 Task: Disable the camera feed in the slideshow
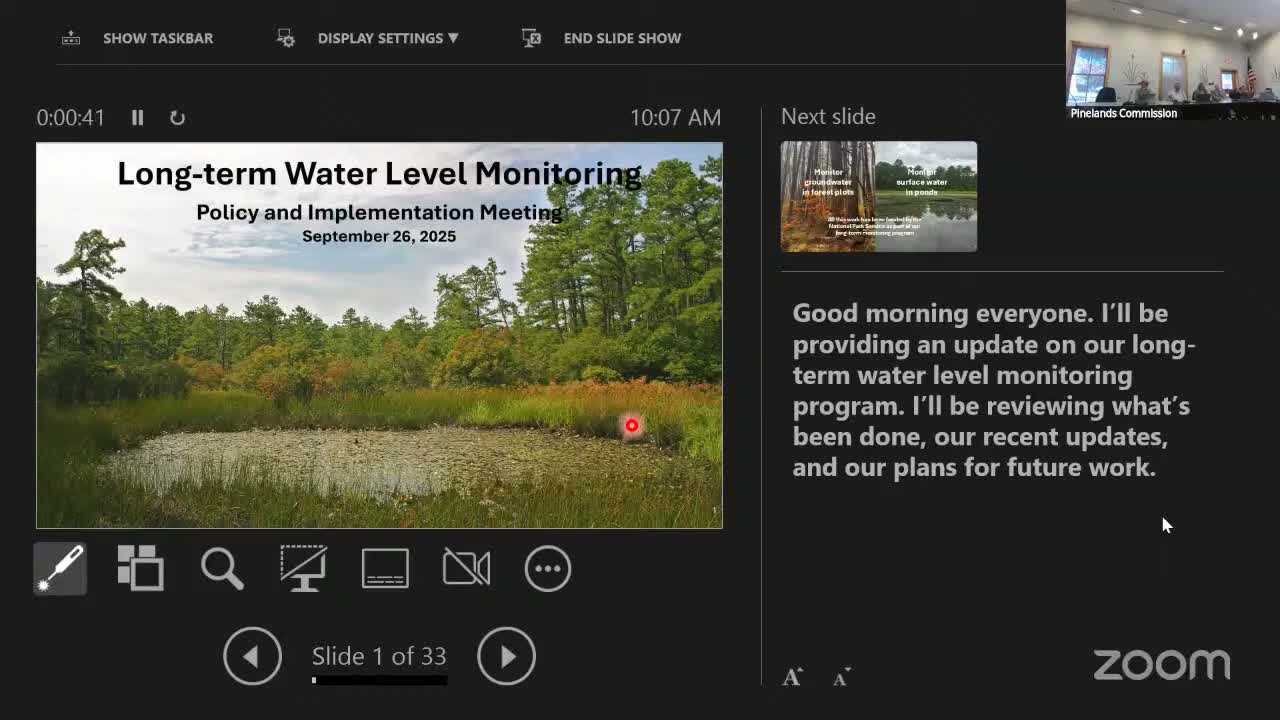466,568
